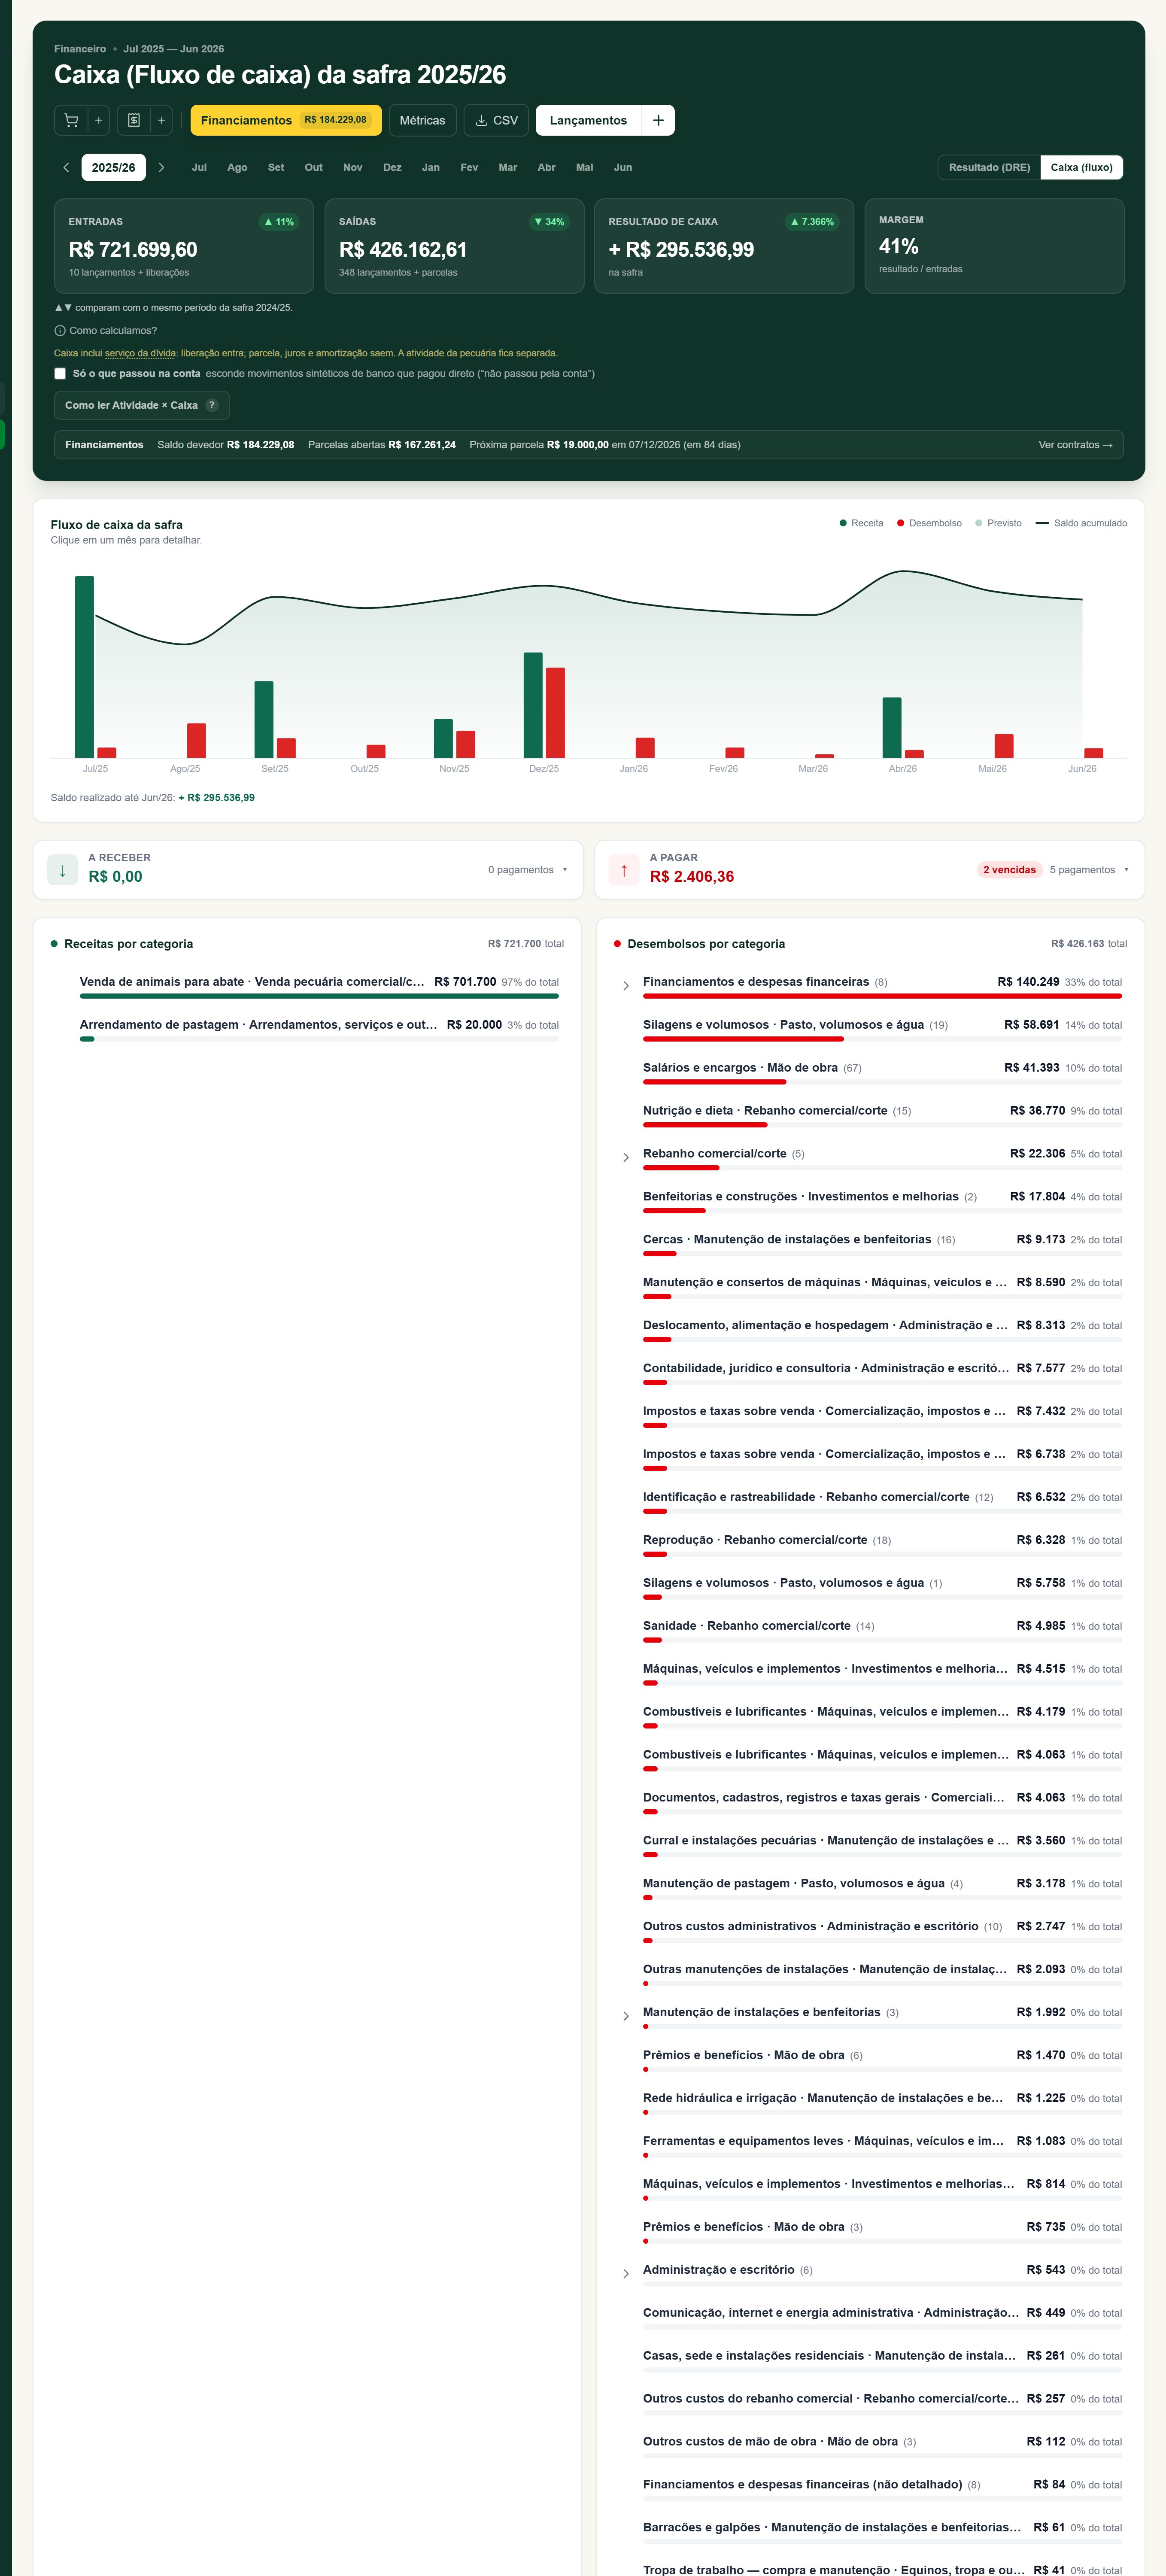The image size is (1166, 2576).
Task: Click the A Pagar up arrow icon
Action: point(624,870)
